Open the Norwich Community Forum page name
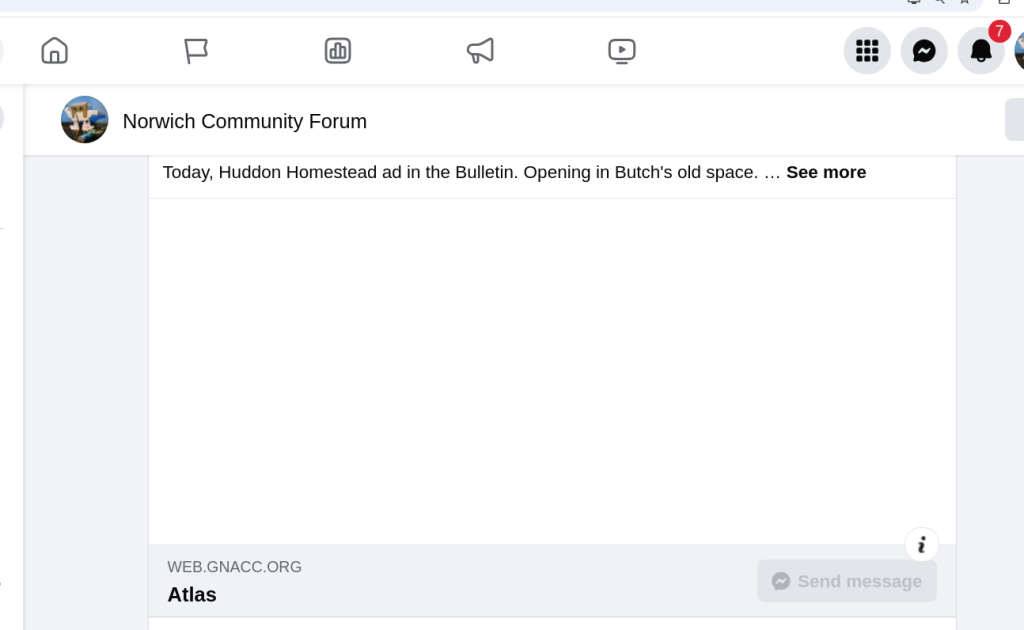The width and height of the screenshot is (1024, 630). point(244,121)
